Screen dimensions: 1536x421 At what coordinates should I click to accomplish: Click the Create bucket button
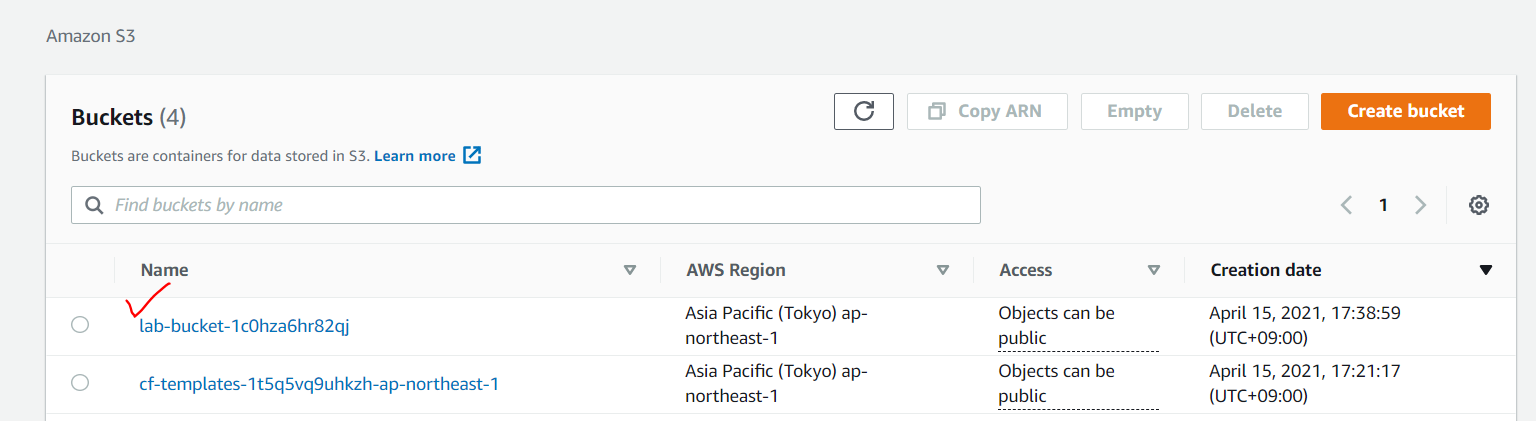(x=1406, y=111)
